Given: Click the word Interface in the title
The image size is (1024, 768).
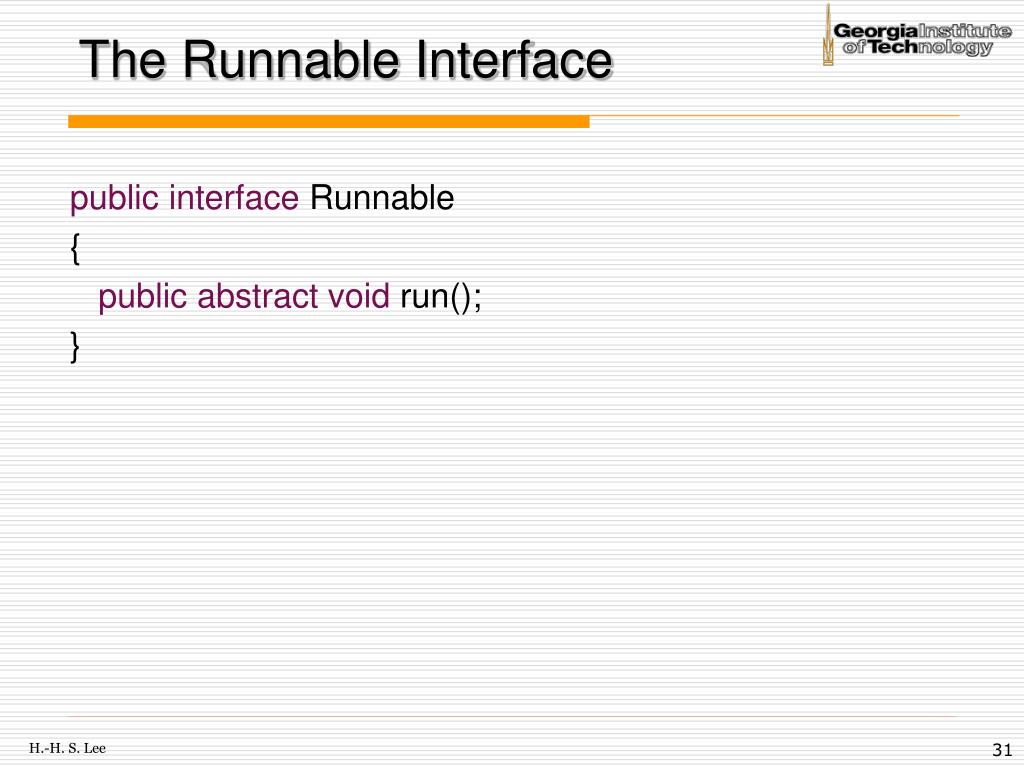Looking at the screenshot, I should (x=514, y=59).
